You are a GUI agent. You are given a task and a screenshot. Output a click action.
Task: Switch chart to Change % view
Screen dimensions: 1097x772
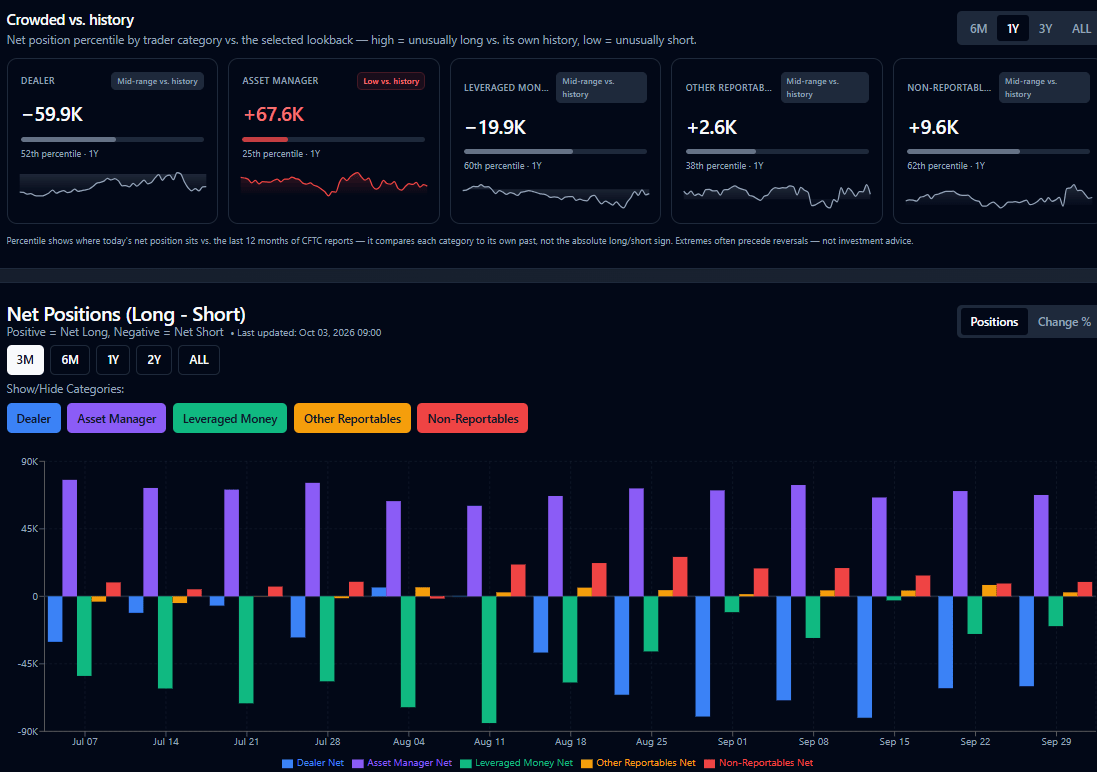[x=1063, y=322]
